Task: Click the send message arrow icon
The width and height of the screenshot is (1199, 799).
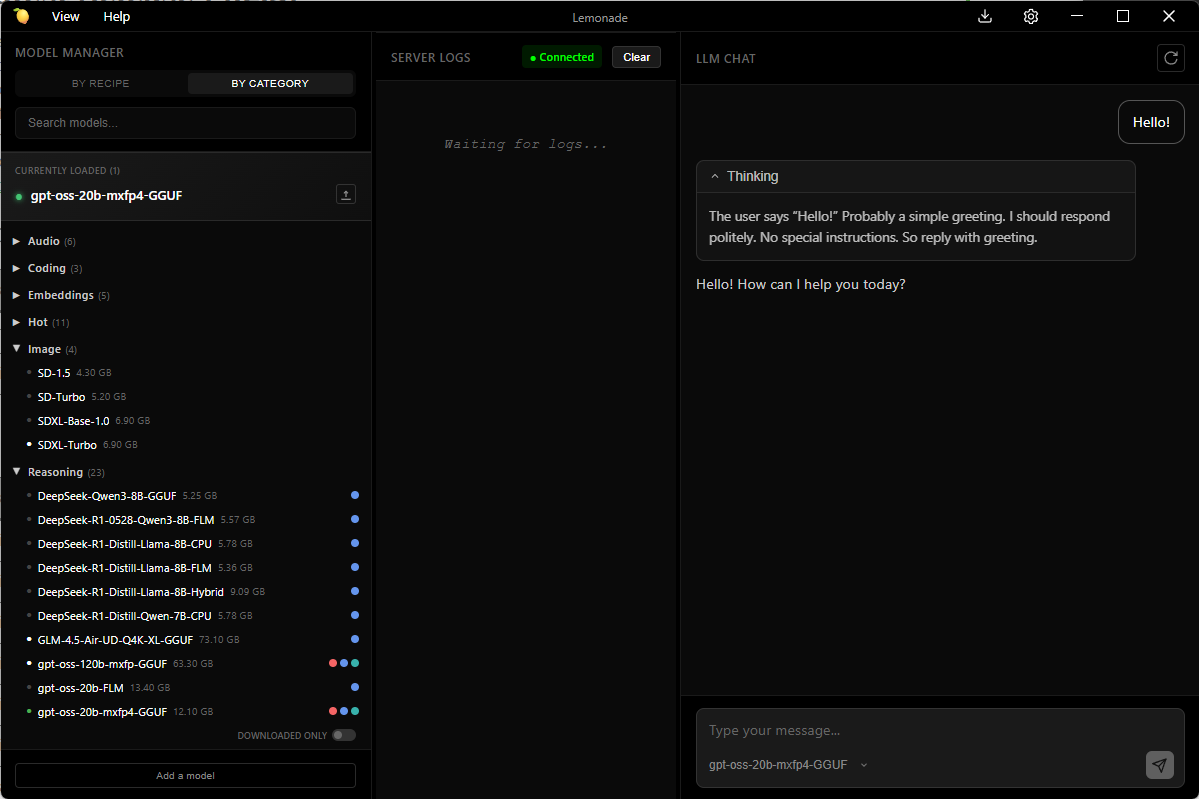Action: 1159,765
